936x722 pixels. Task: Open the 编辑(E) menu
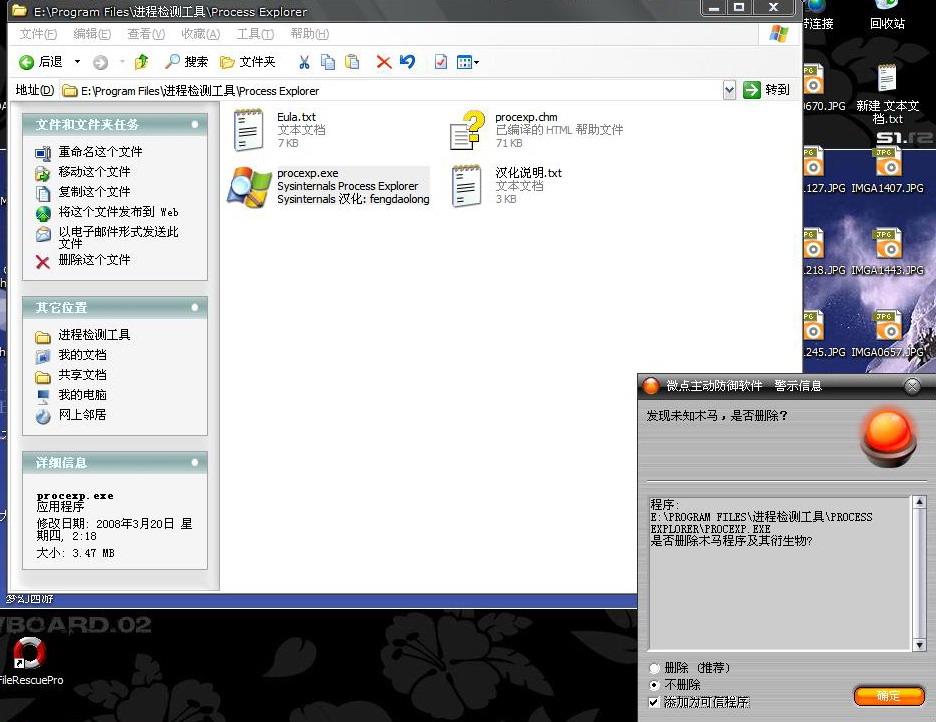(x=92, y=34)
